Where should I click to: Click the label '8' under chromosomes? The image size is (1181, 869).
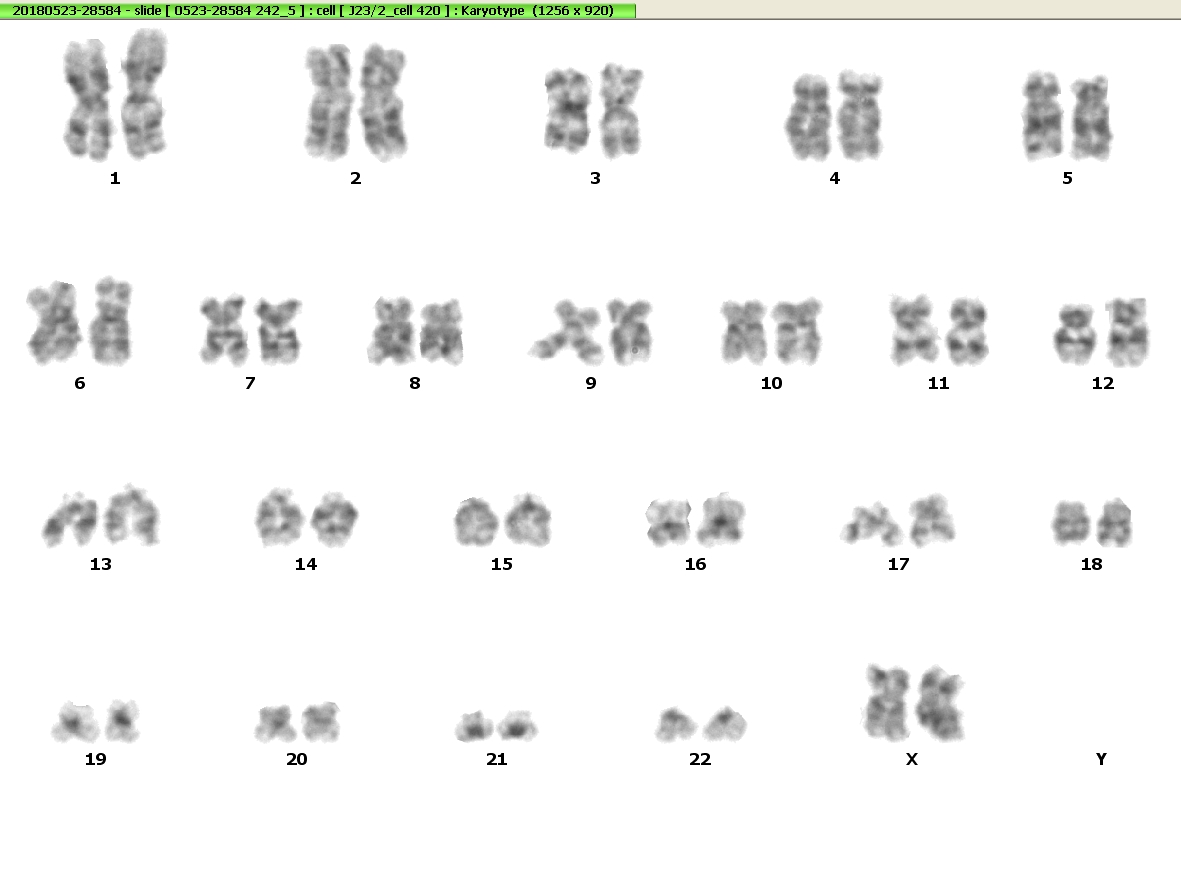tap(415, 383)
